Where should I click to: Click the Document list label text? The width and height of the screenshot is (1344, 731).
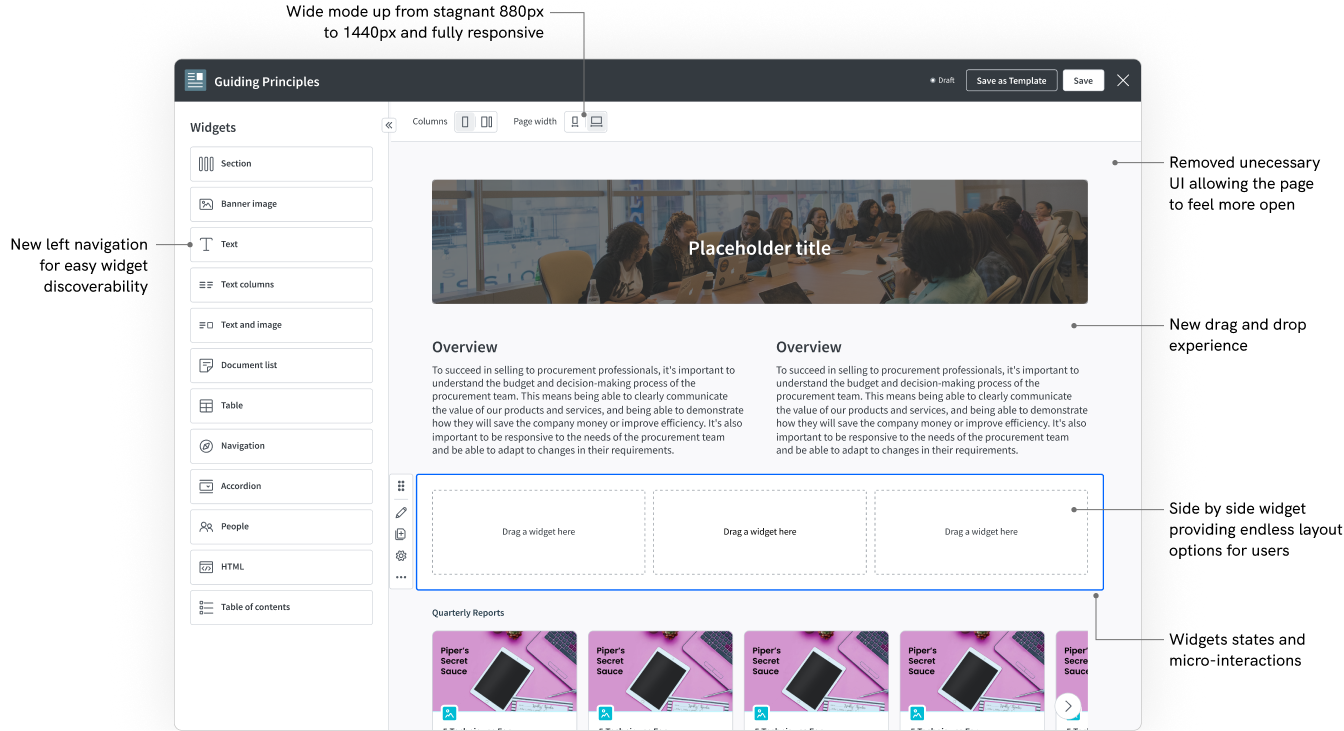(249, 365)
